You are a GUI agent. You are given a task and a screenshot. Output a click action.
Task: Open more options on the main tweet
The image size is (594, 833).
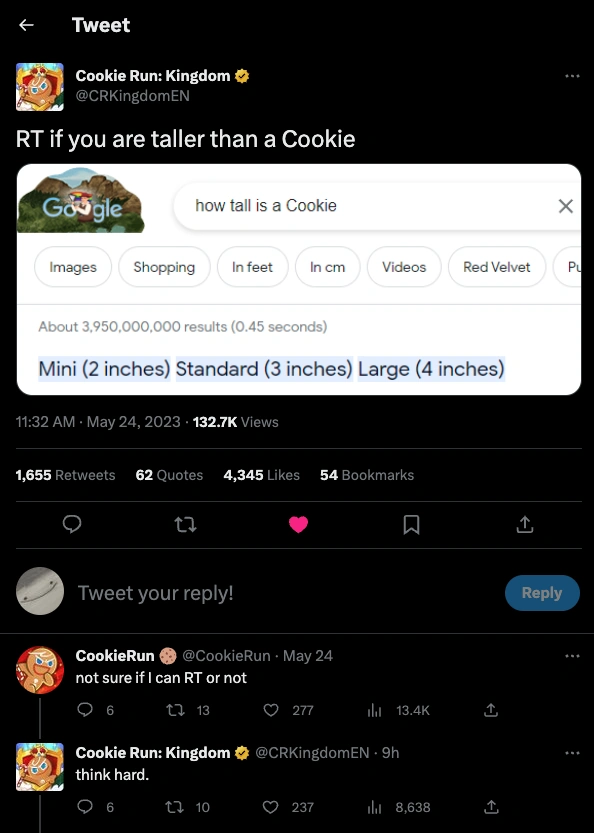coord(572,75)
